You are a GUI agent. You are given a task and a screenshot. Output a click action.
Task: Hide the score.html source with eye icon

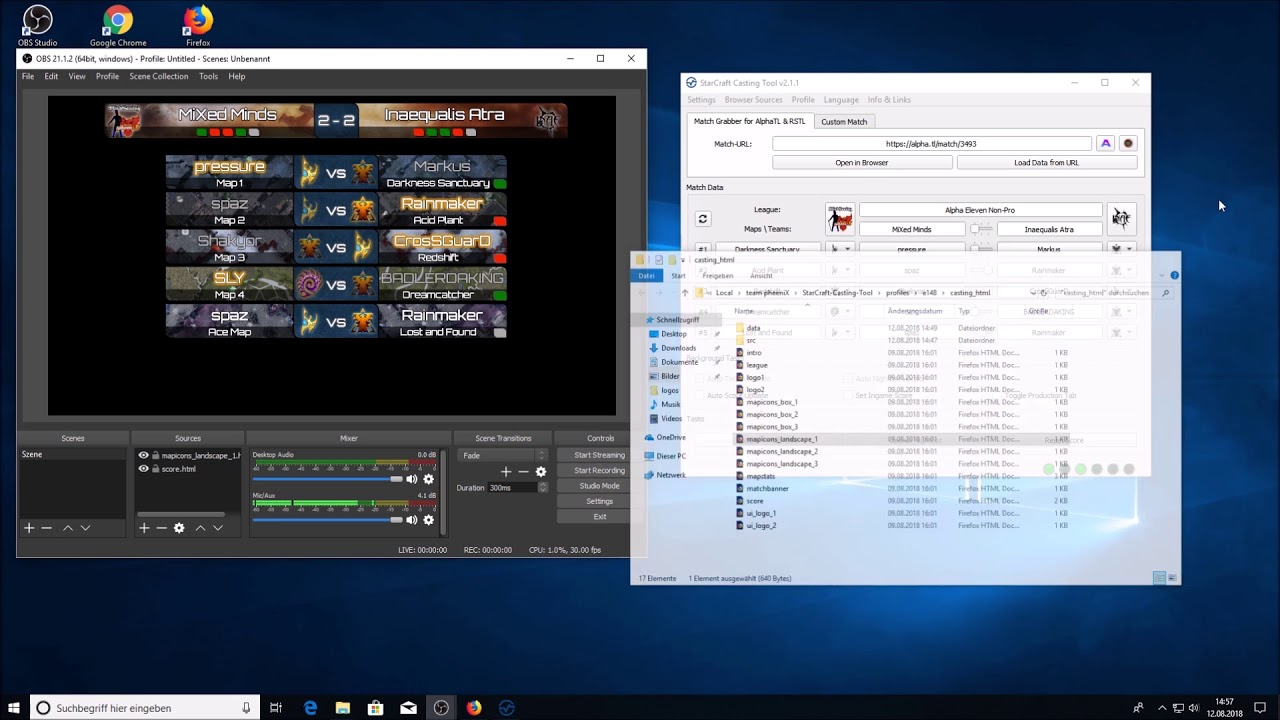coord(143,469)
